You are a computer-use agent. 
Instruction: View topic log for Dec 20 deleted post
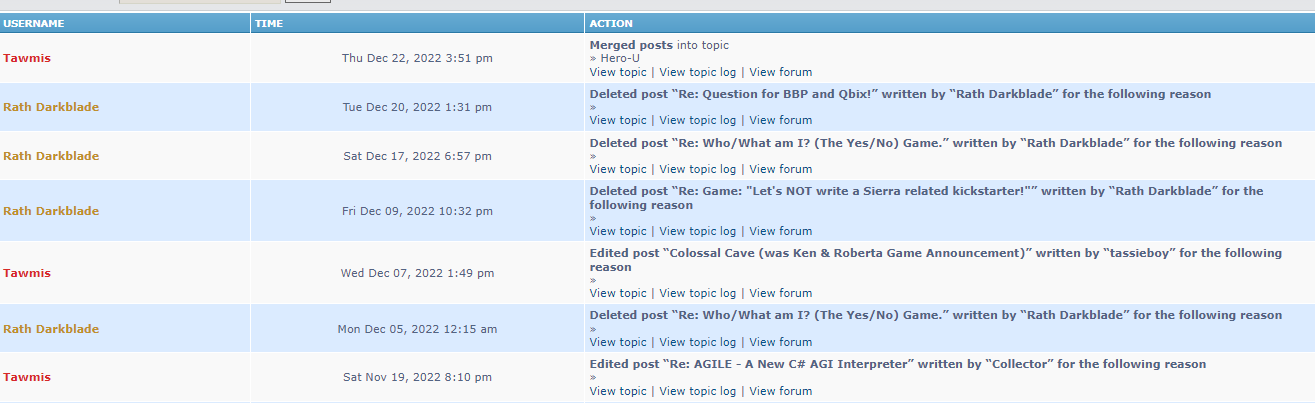(697, 120)
